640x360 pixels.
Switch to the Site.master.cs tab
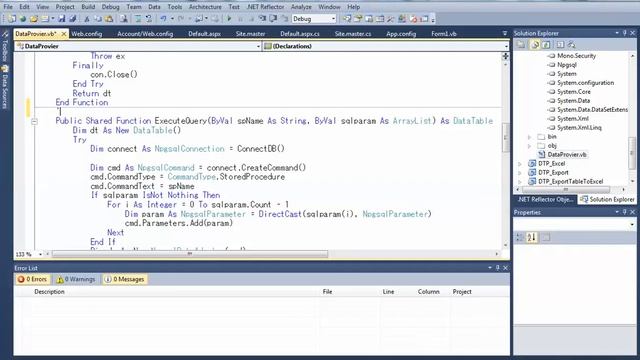(353, 34)
